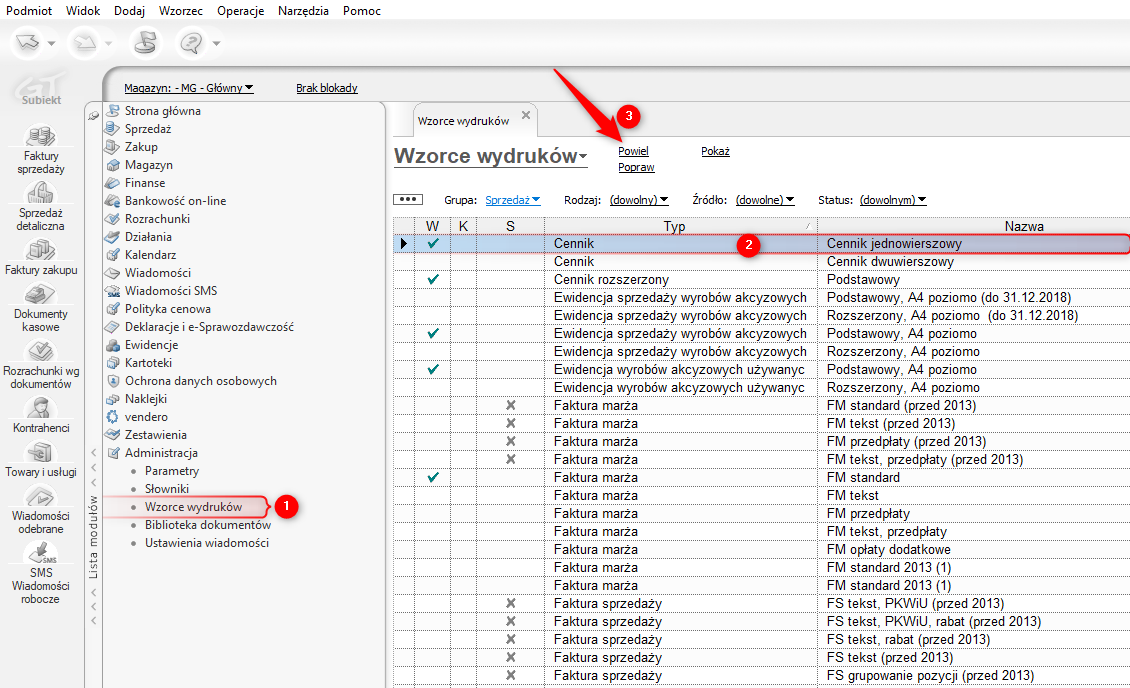Open the Pomoc menu

click(x=362, y=11)
